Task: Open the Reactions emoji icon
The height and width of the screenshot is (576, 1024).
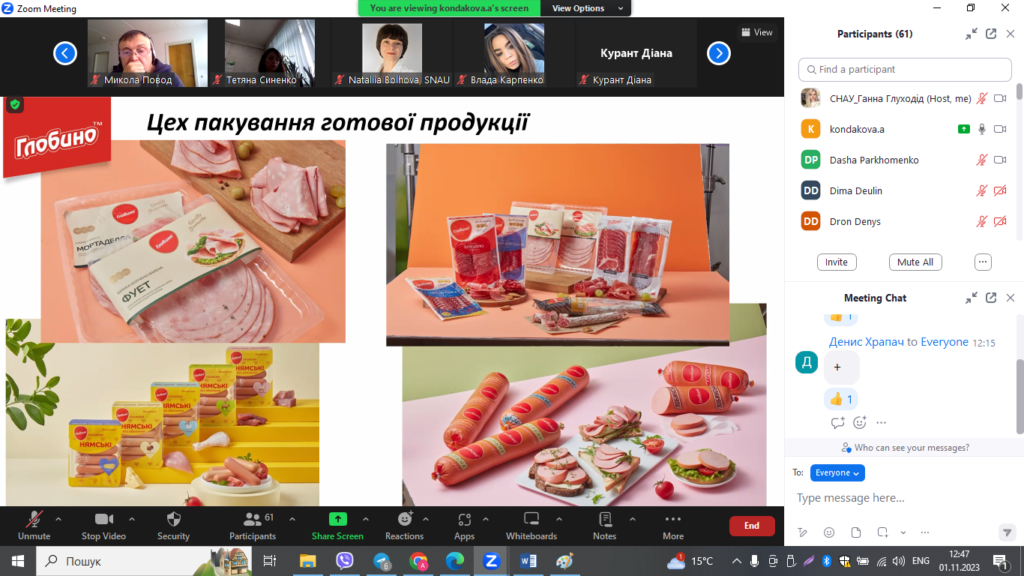Action: [x=404, y=520]
